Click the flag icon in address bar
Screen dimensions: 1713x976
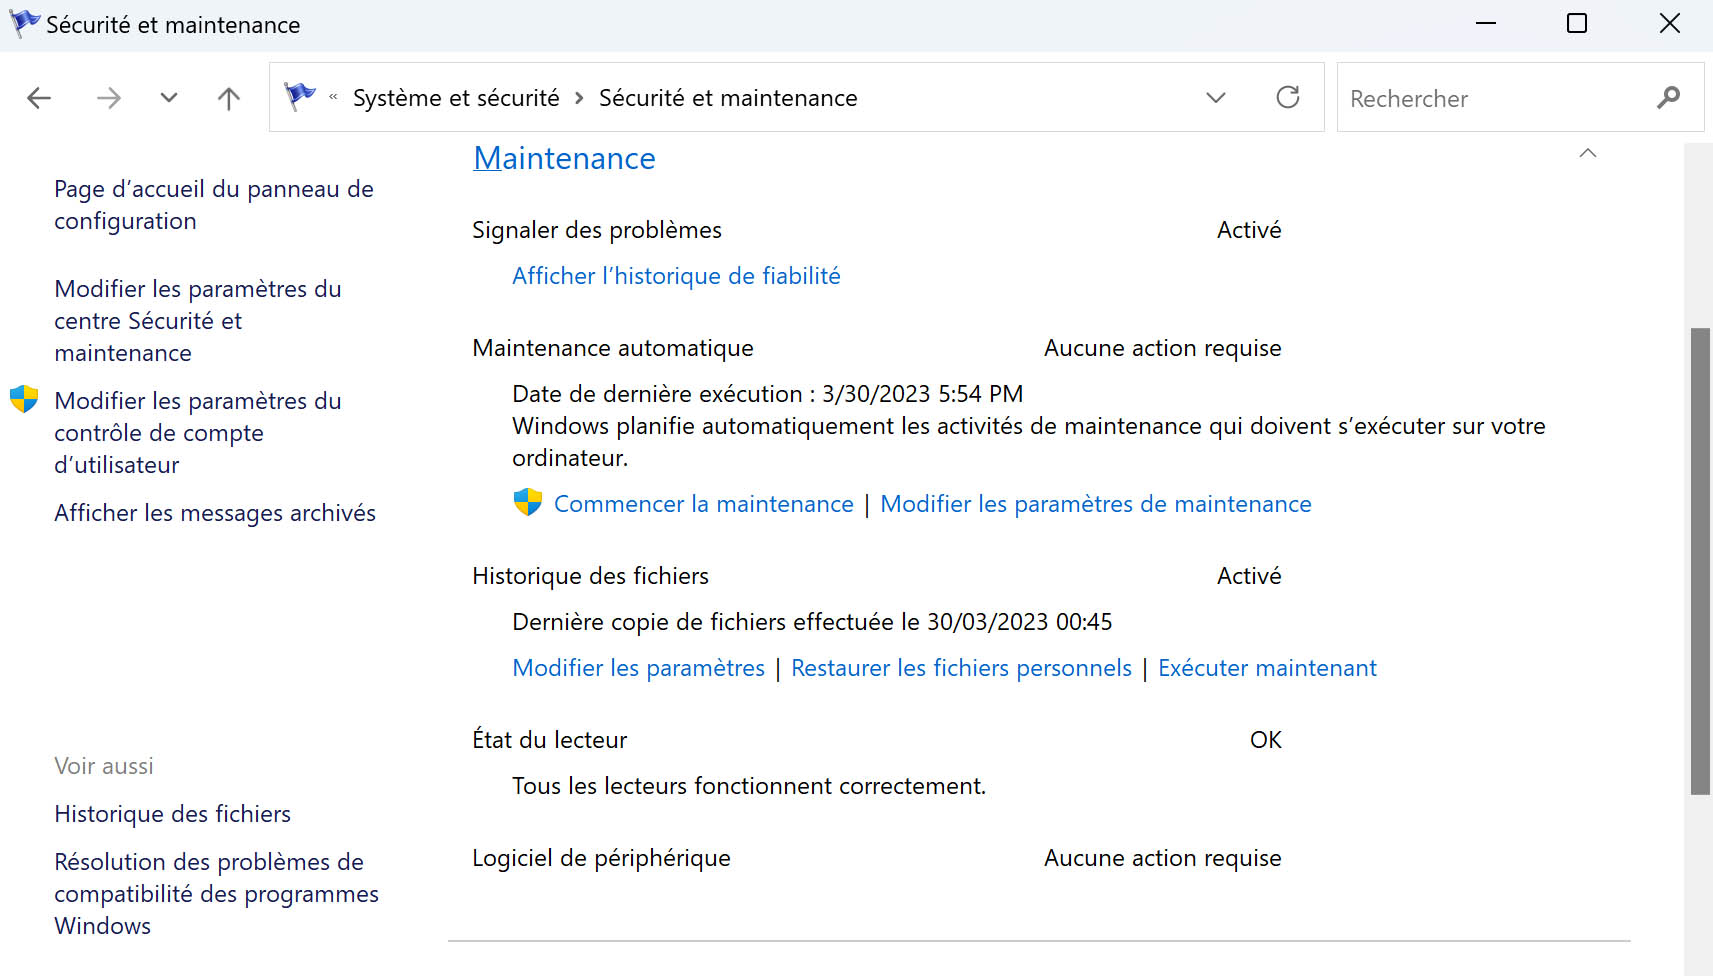[300, 96]
